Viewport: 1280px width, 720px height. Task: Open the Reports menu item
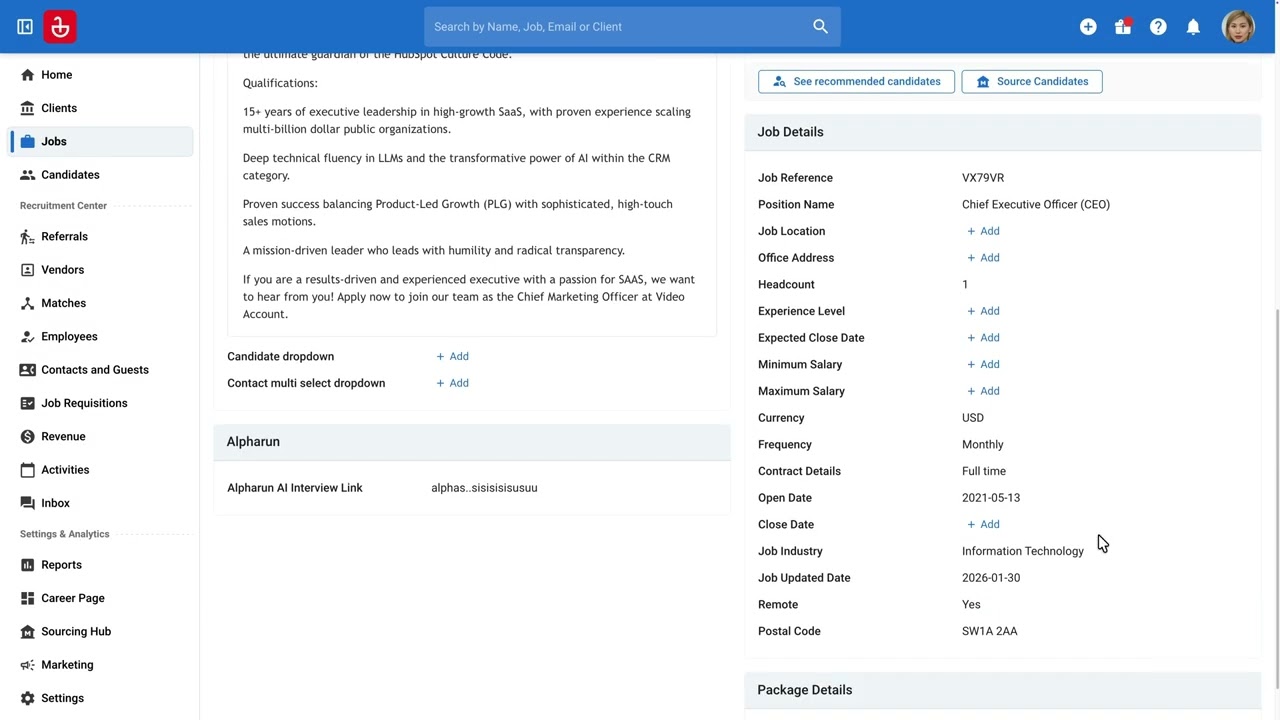tap(100, 565)
